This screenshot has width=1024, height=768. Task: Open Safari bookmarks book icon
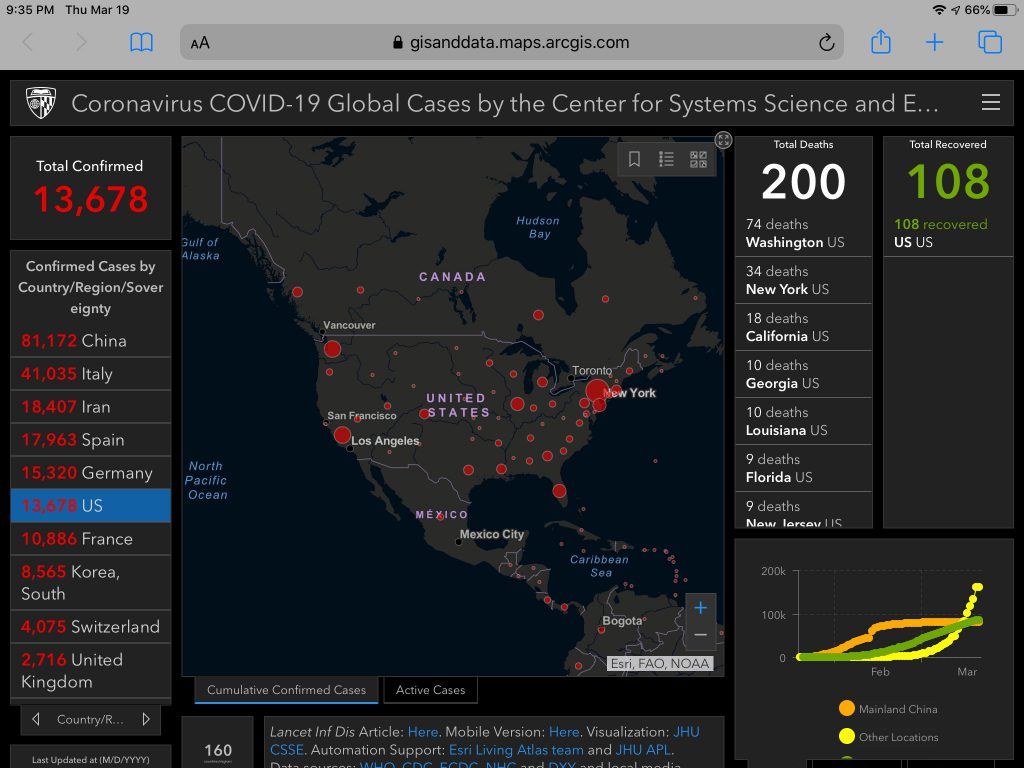pos(141,42)
